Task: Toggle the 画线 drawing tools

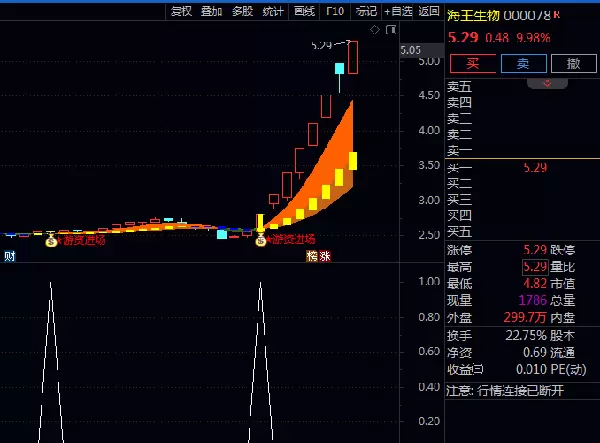Action: tap(304, 11)
